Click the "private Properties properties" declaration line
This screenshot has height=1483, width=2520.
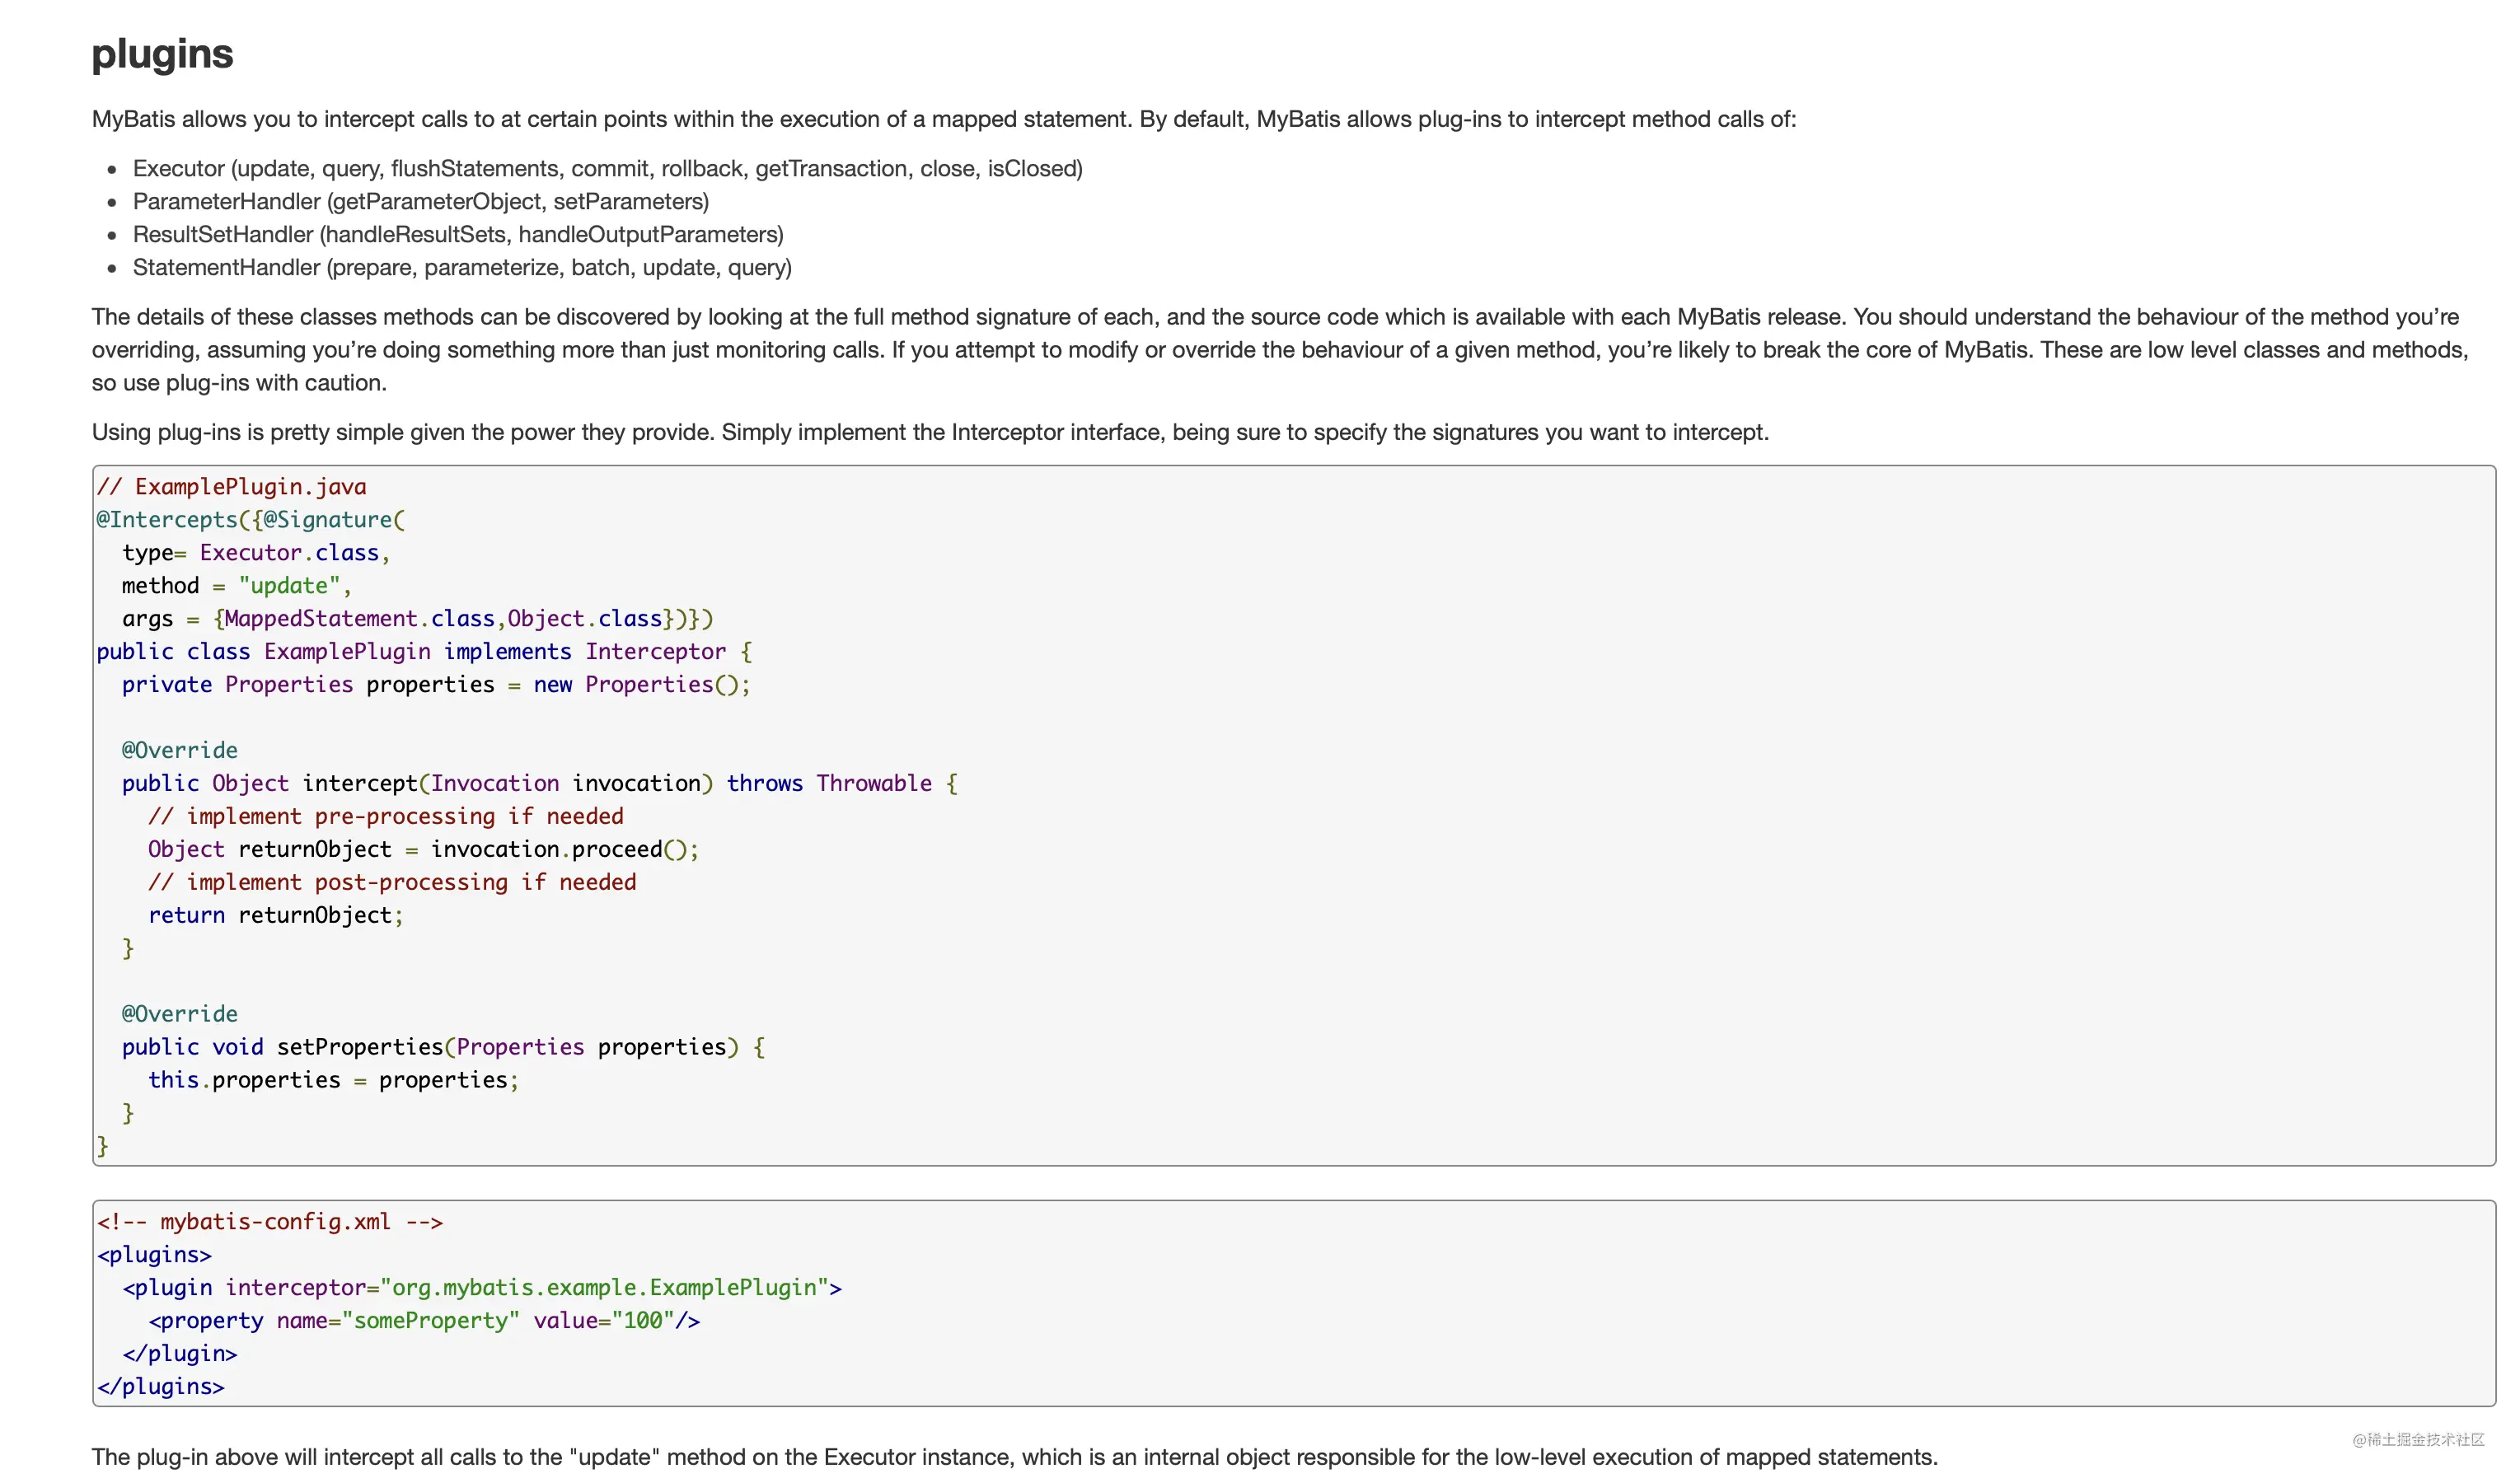pyautogui.click(x=436, y=684)
